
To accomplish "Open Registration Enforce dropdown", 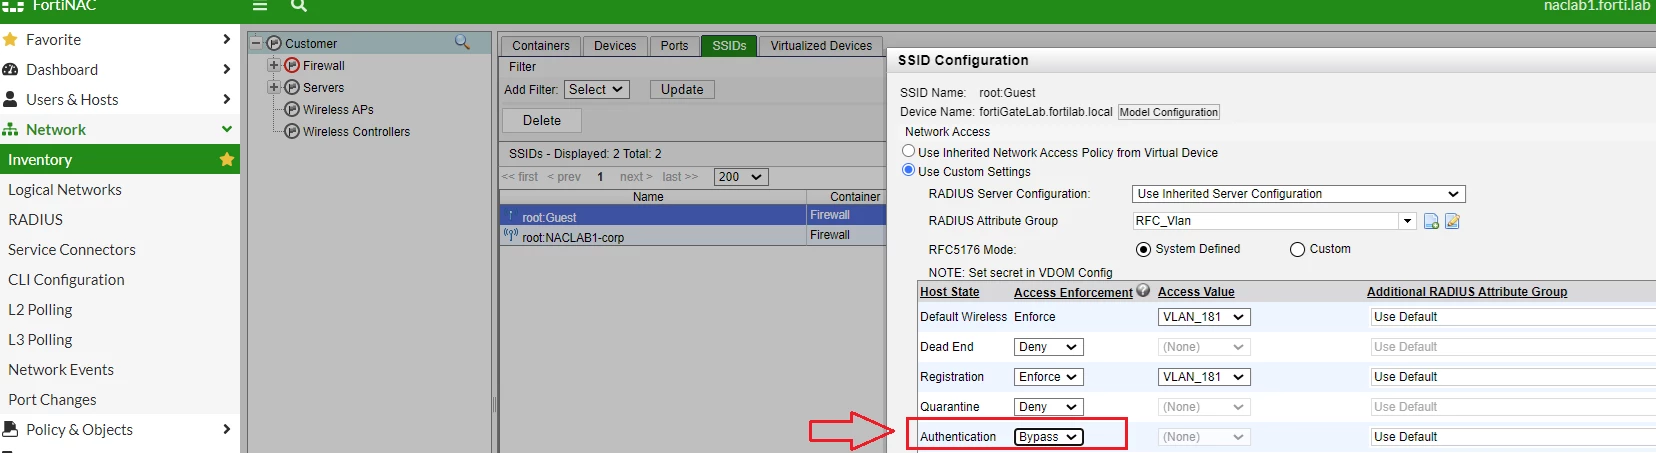I will tap(1049, 377).
